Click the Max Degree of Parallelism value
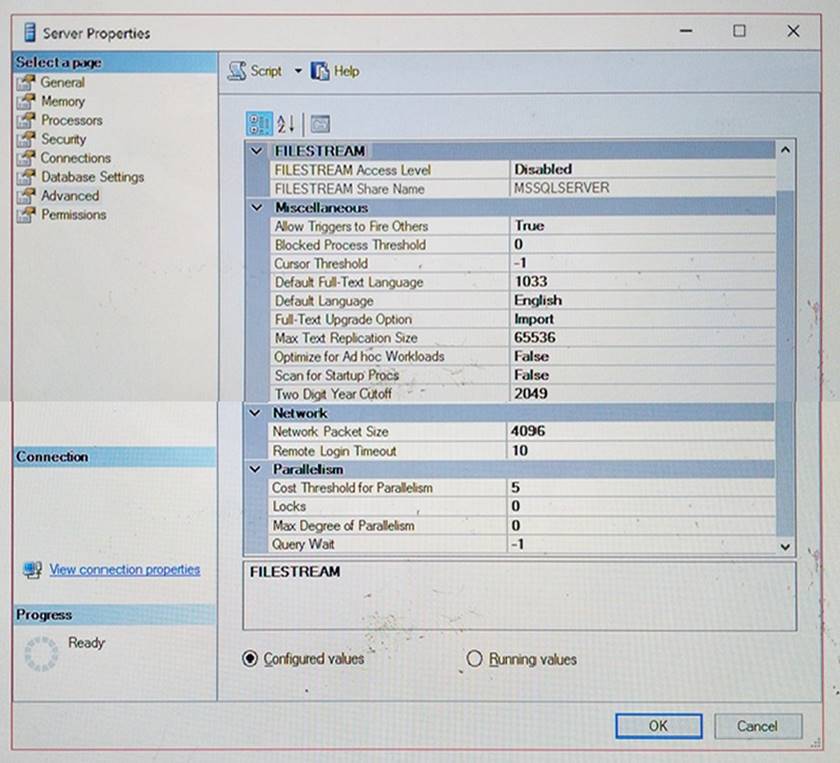Screen dimensions: 840x763 (x=640, y=526)
